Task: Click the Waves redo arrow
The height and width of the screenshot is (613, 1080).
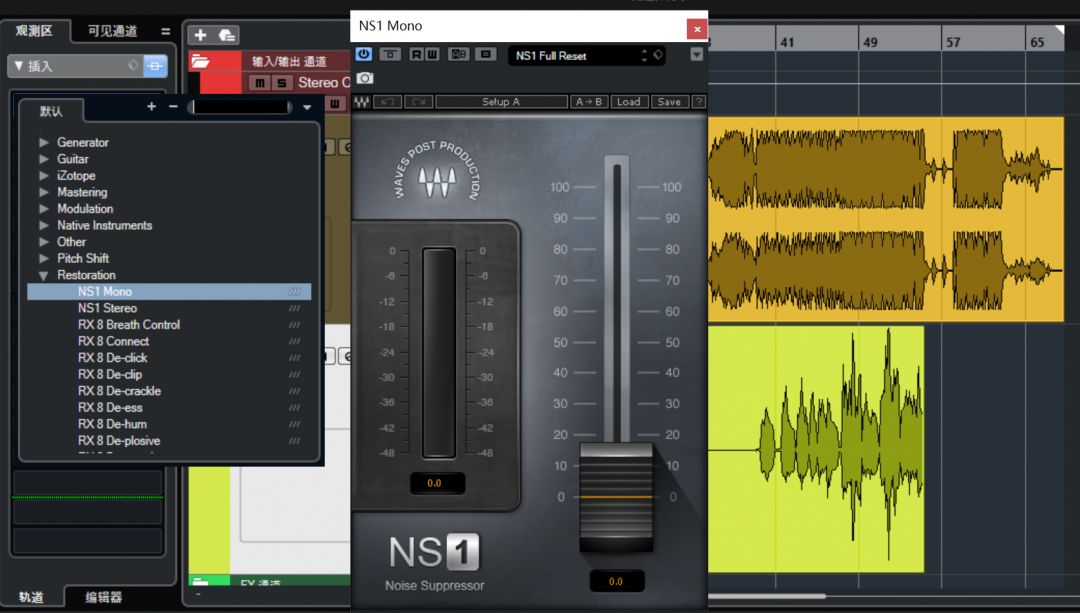Action: [x=418, y=102]
